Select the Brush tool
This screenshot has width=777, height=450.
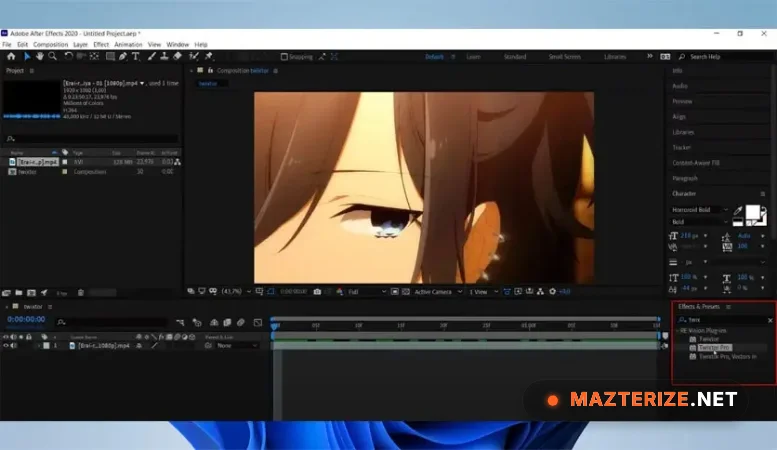[x=152, y=56]
